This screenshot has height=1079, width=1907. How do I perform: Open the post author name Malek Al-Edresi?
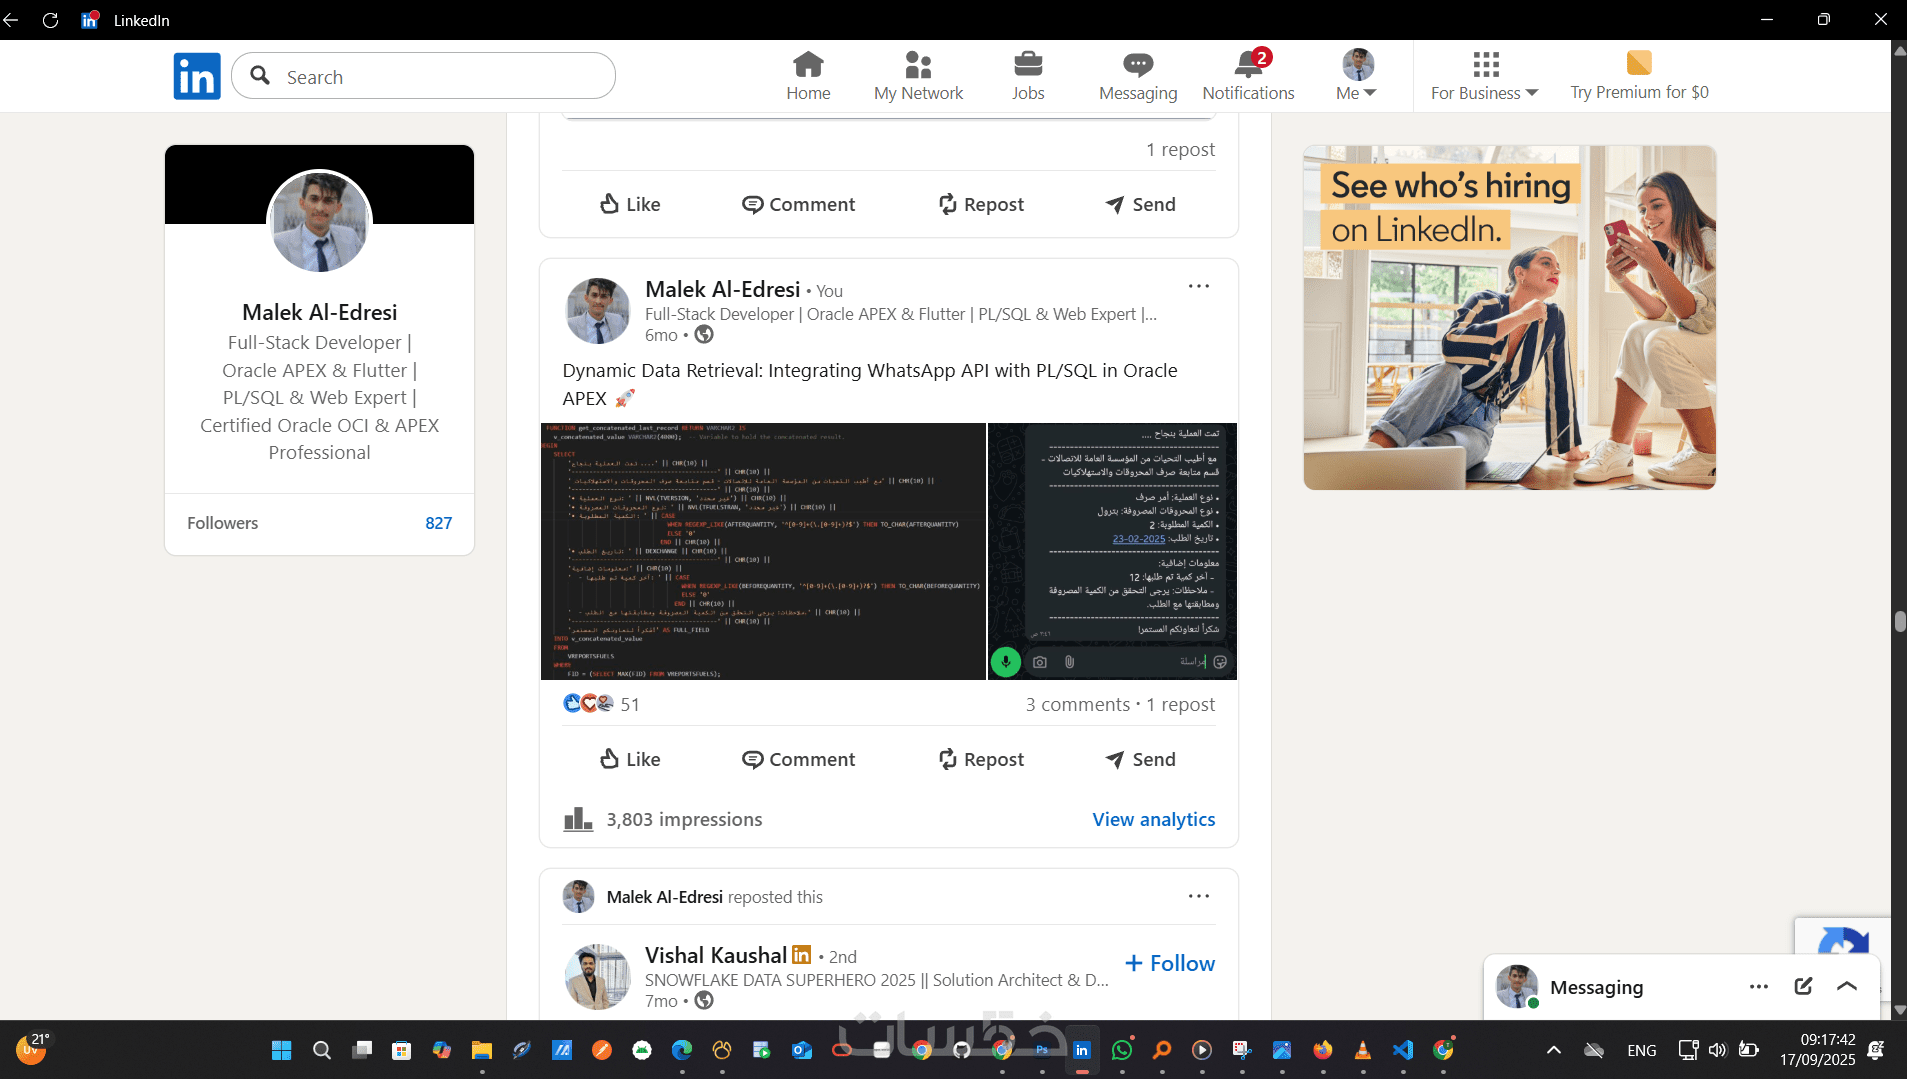pos(723,289)
